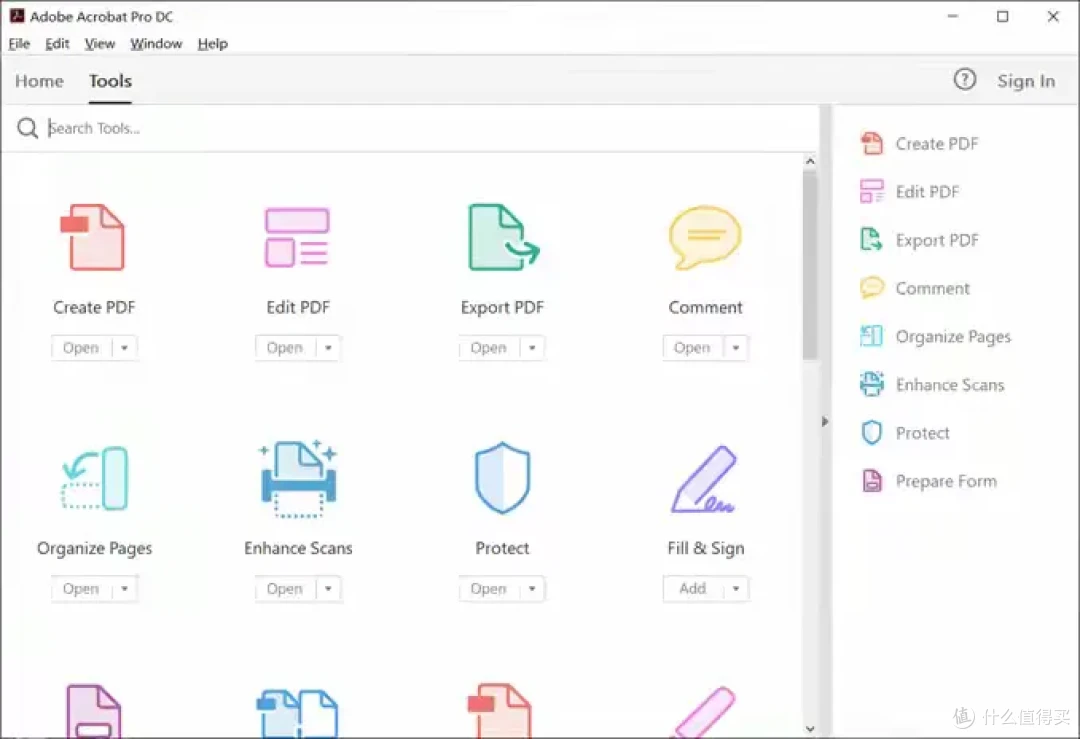The height and width of the screenshot is (739, 1080).
Task: Click Open button under Export PDF
Action: (x=489, y=348)
